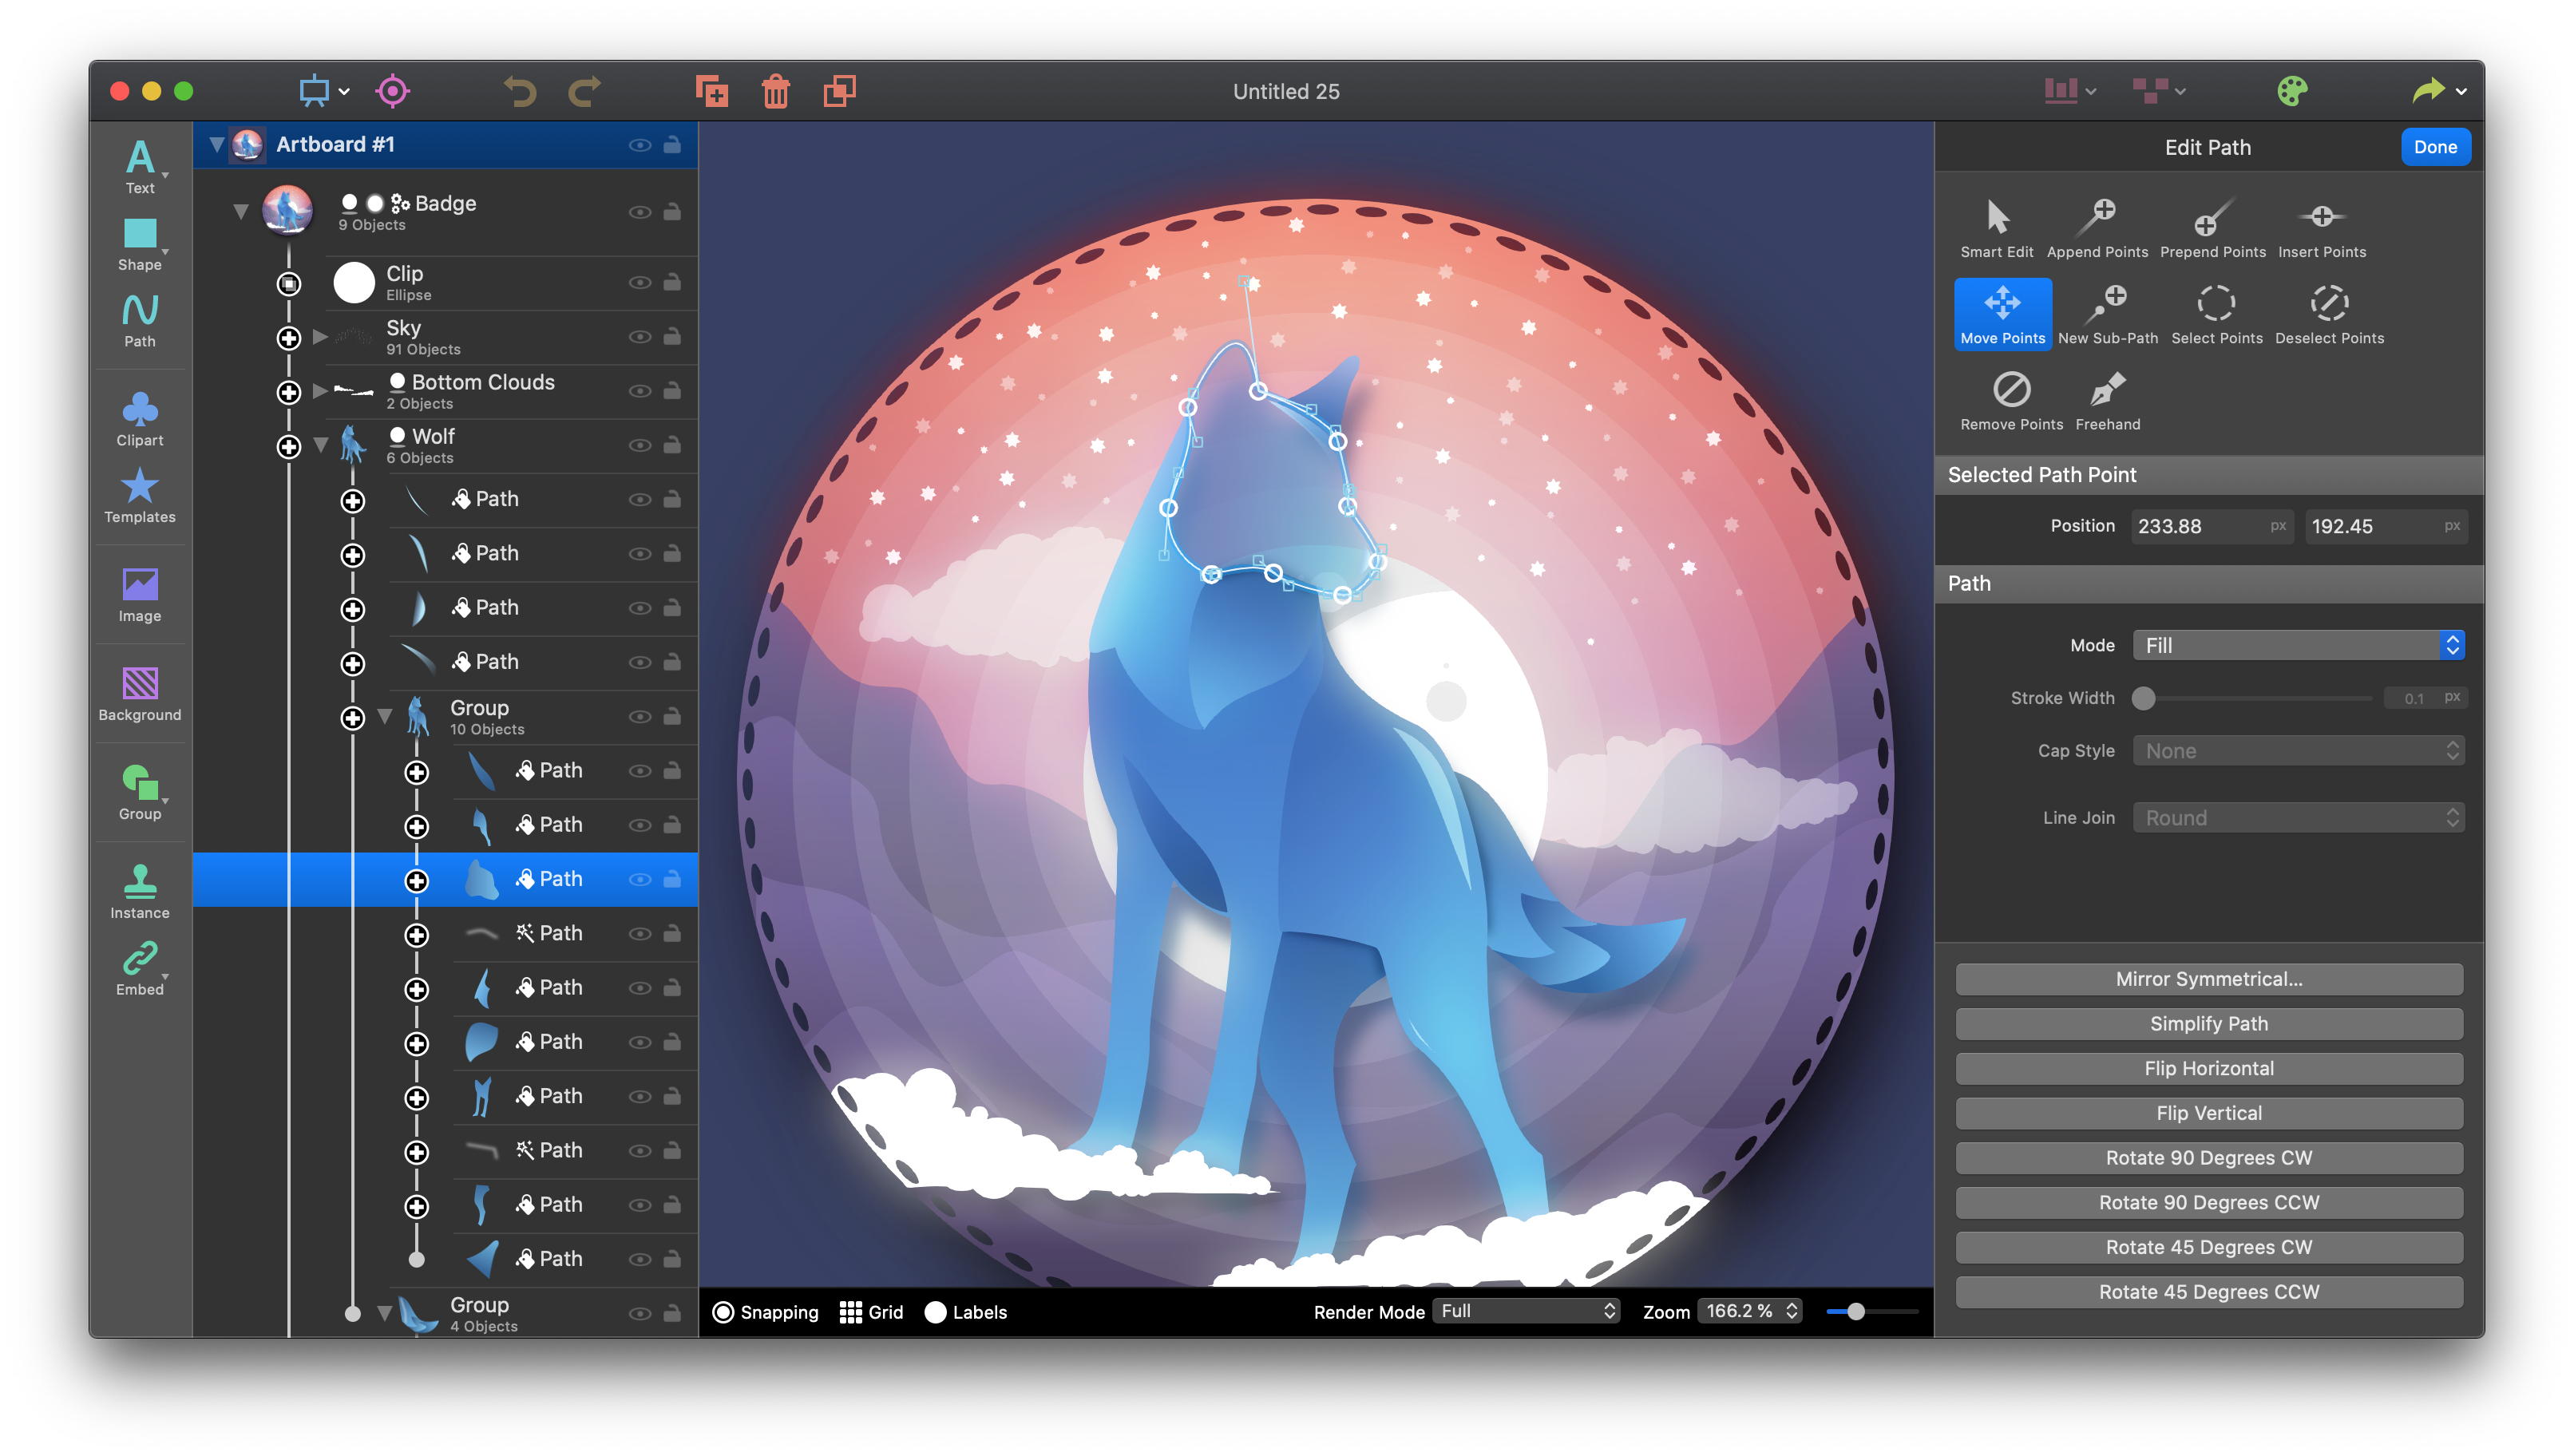
Task: Click the Mirror Symmetrical button
Action: click(2208, 979)
